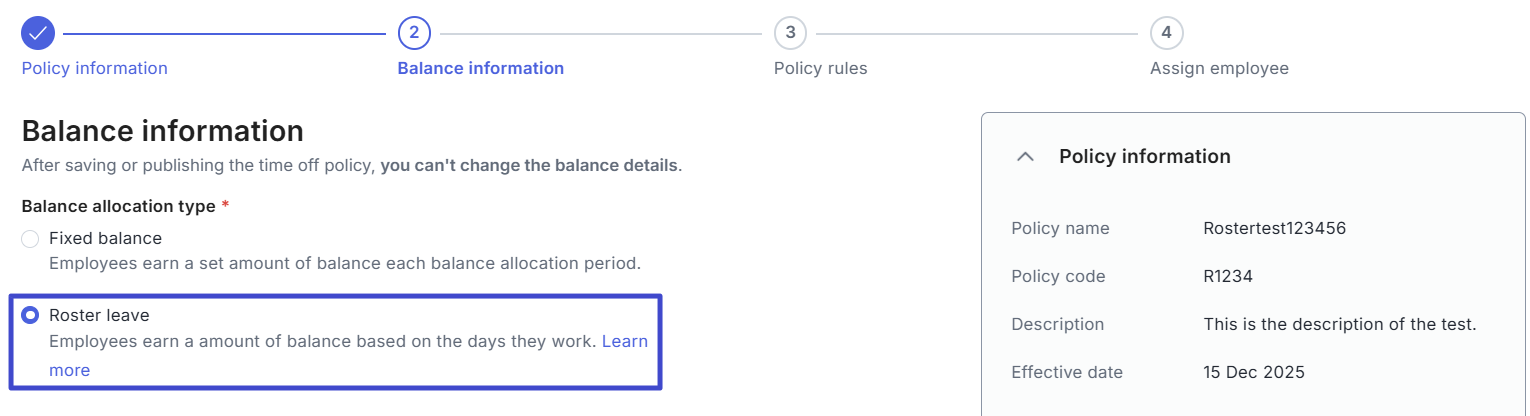Image resolution: width=1530 pixels, height=416 pixels.
Task: Click the policy name value Rostertest123456
Action: click(1274, 228)
